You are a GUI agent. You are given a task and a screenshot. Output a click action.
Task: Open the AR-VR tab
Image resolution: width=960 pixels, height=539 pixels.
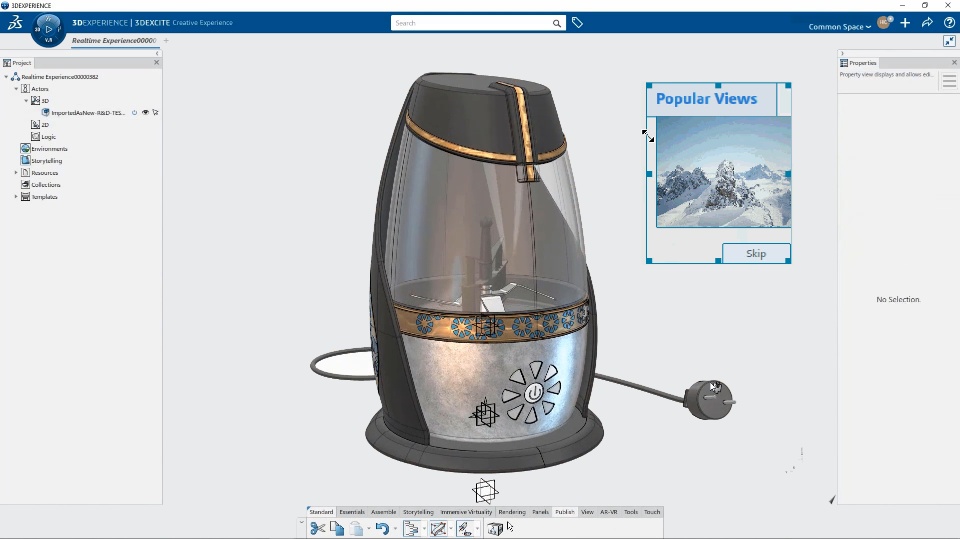[609, 512]
